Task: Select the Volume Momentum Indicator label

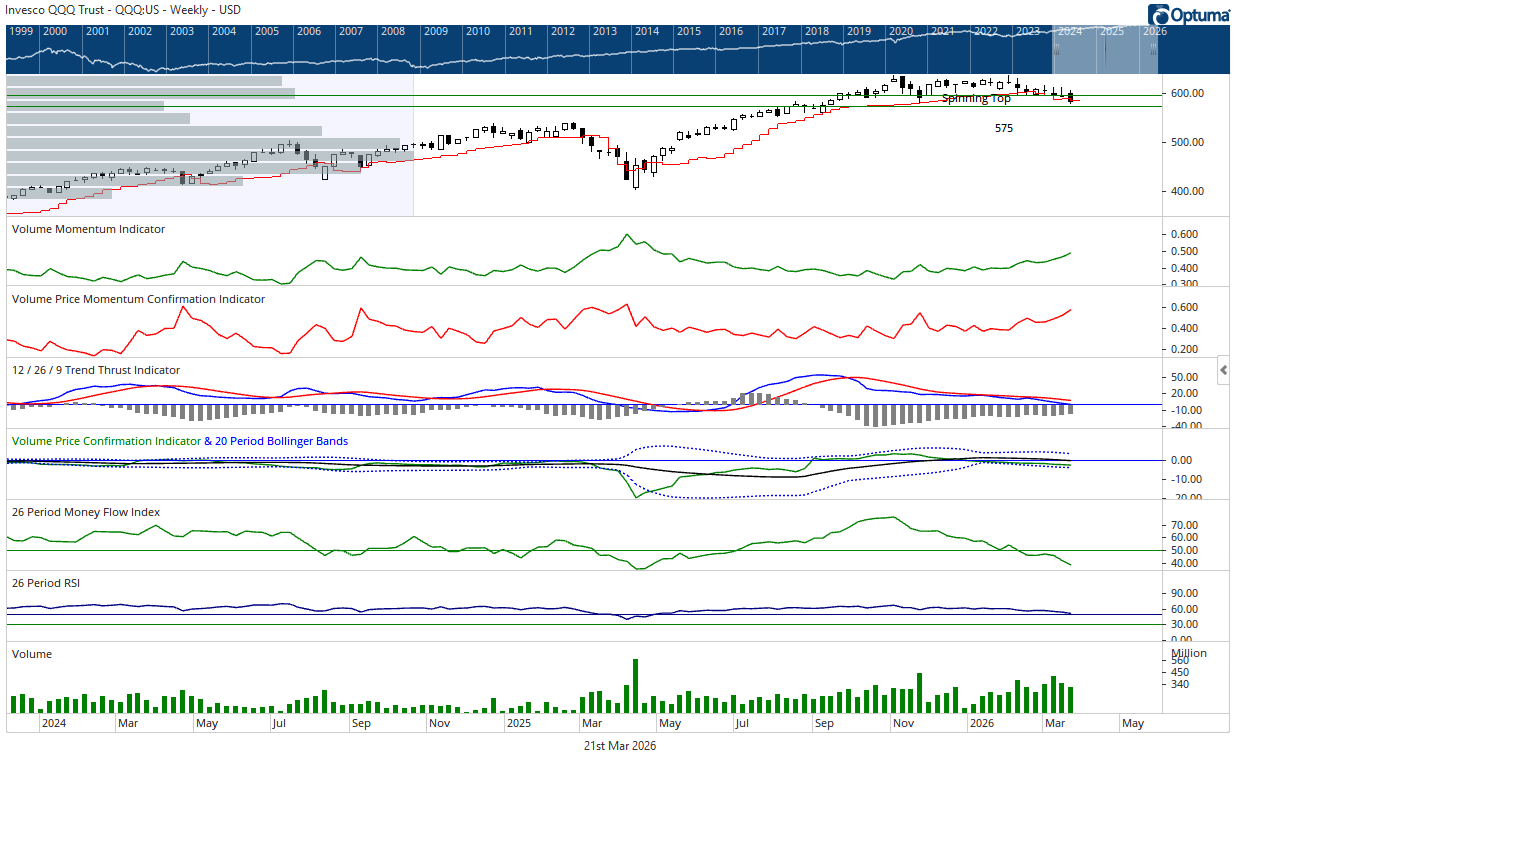Action: (88, 229)
